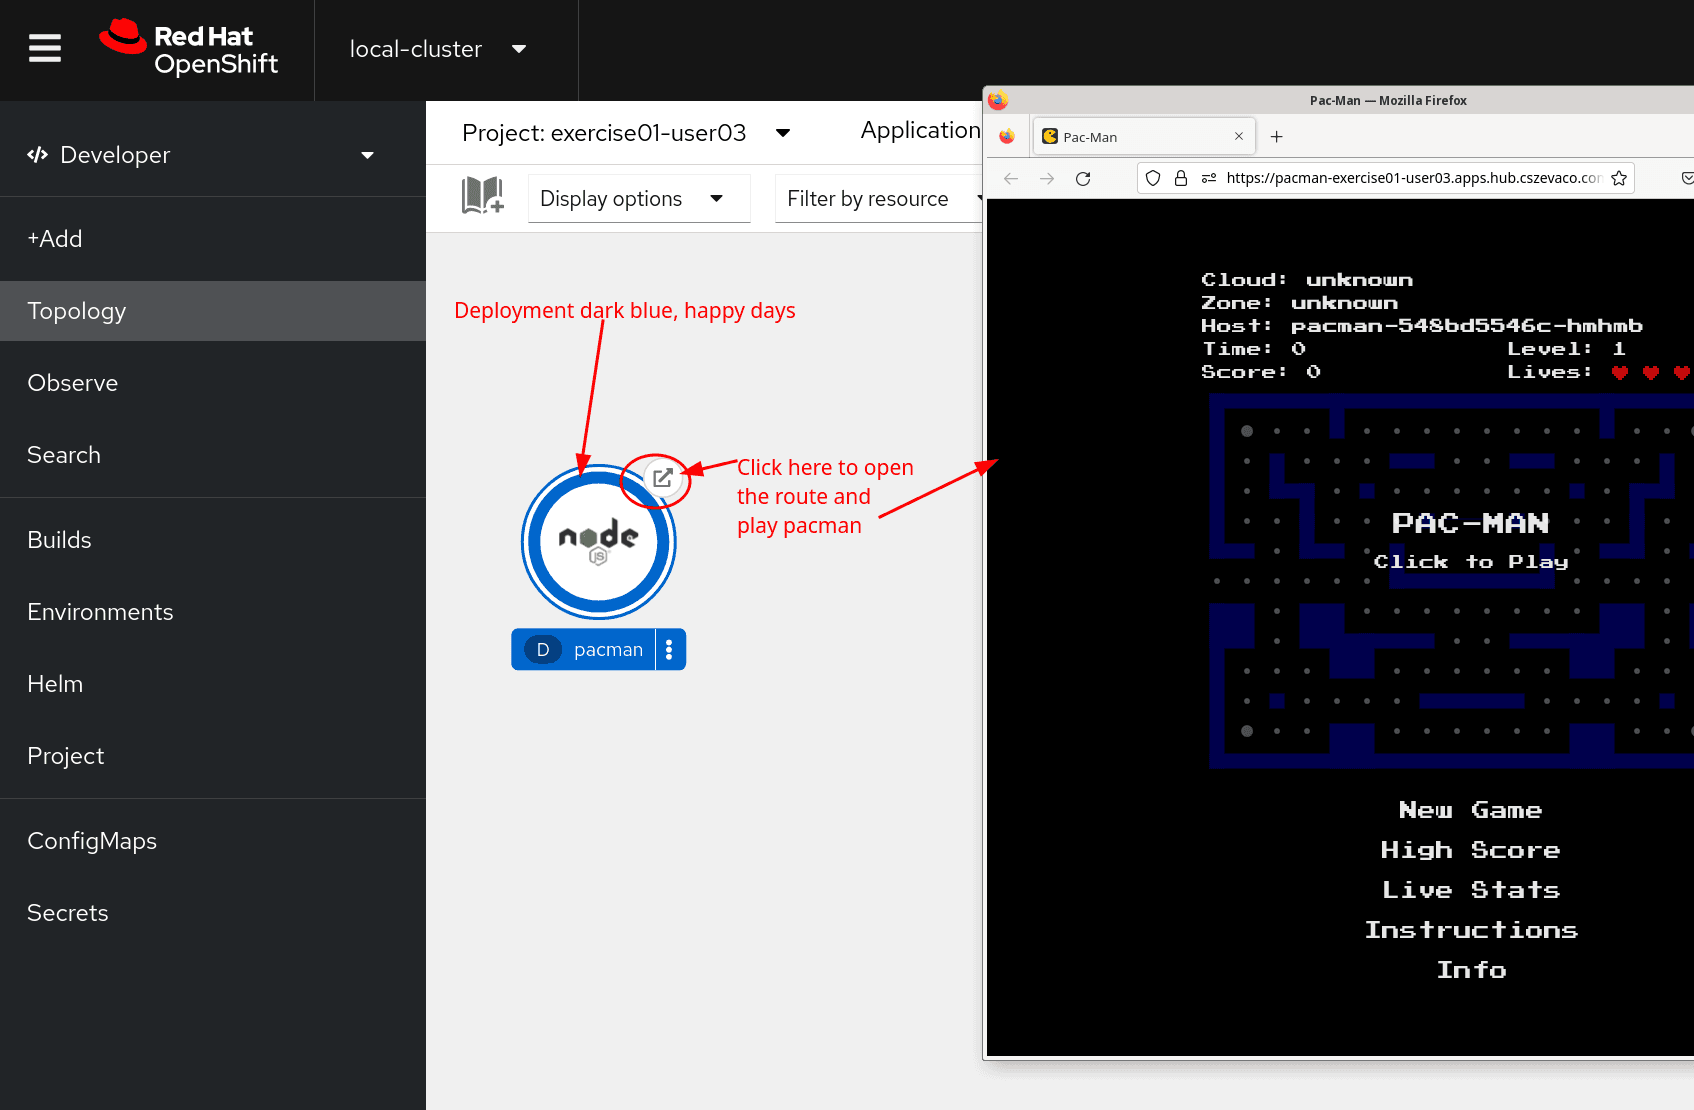Open the hamburger navigation menu
Image resolution: width=1694 pixels, height=1110 pixels.
pos(44,48)
